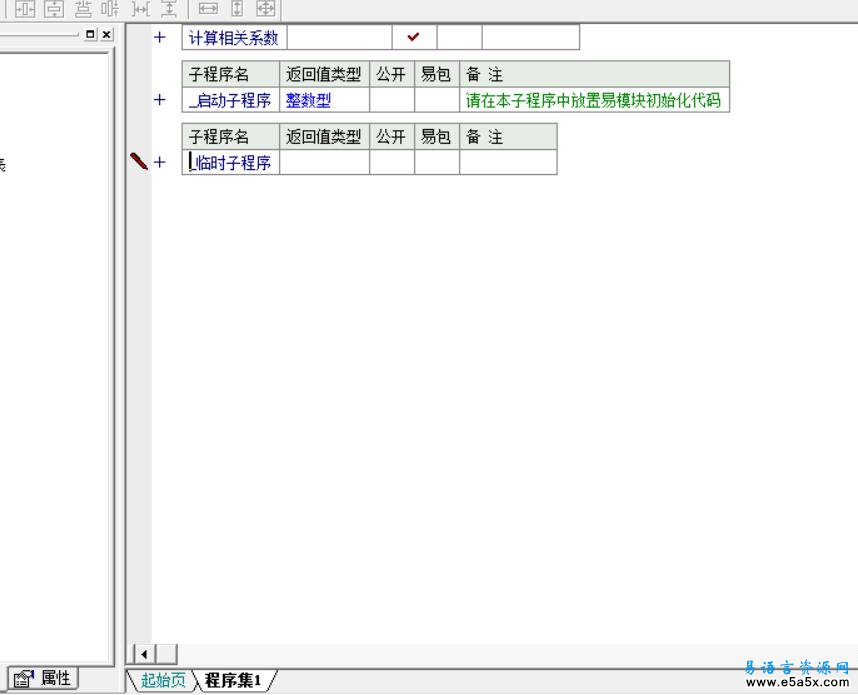Apply the make same width tool
Screen dimensions: 858x695
click(208, 9)
